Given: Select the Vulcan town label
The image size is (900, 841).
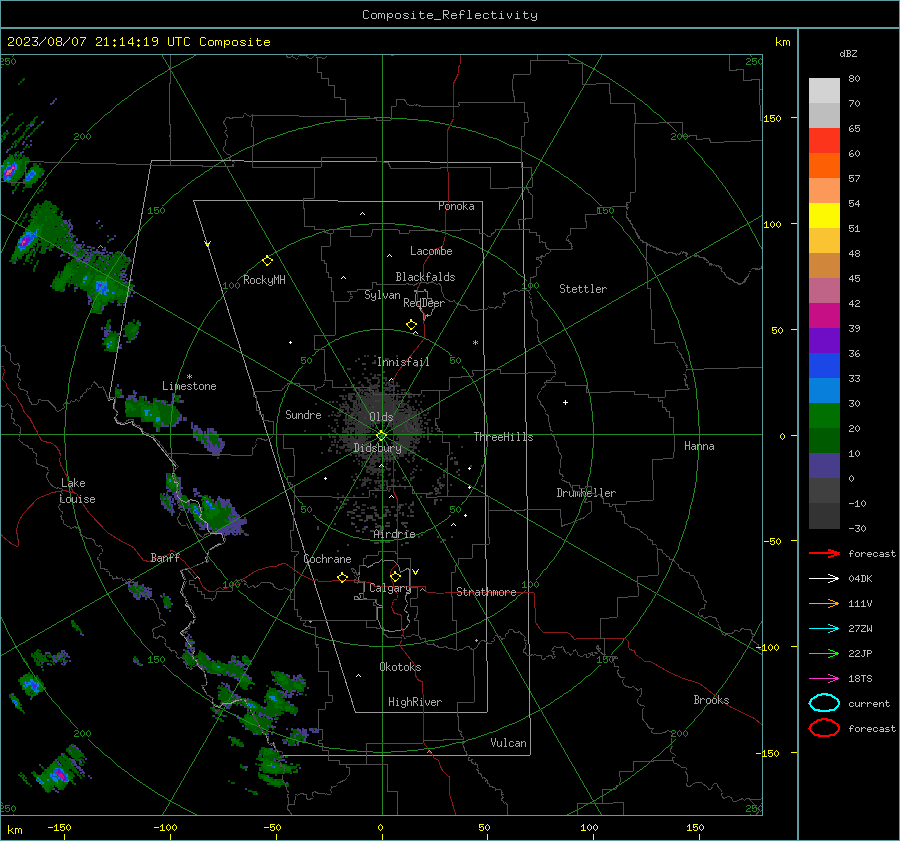Looking at the screenshot, I should coord(508,743).
